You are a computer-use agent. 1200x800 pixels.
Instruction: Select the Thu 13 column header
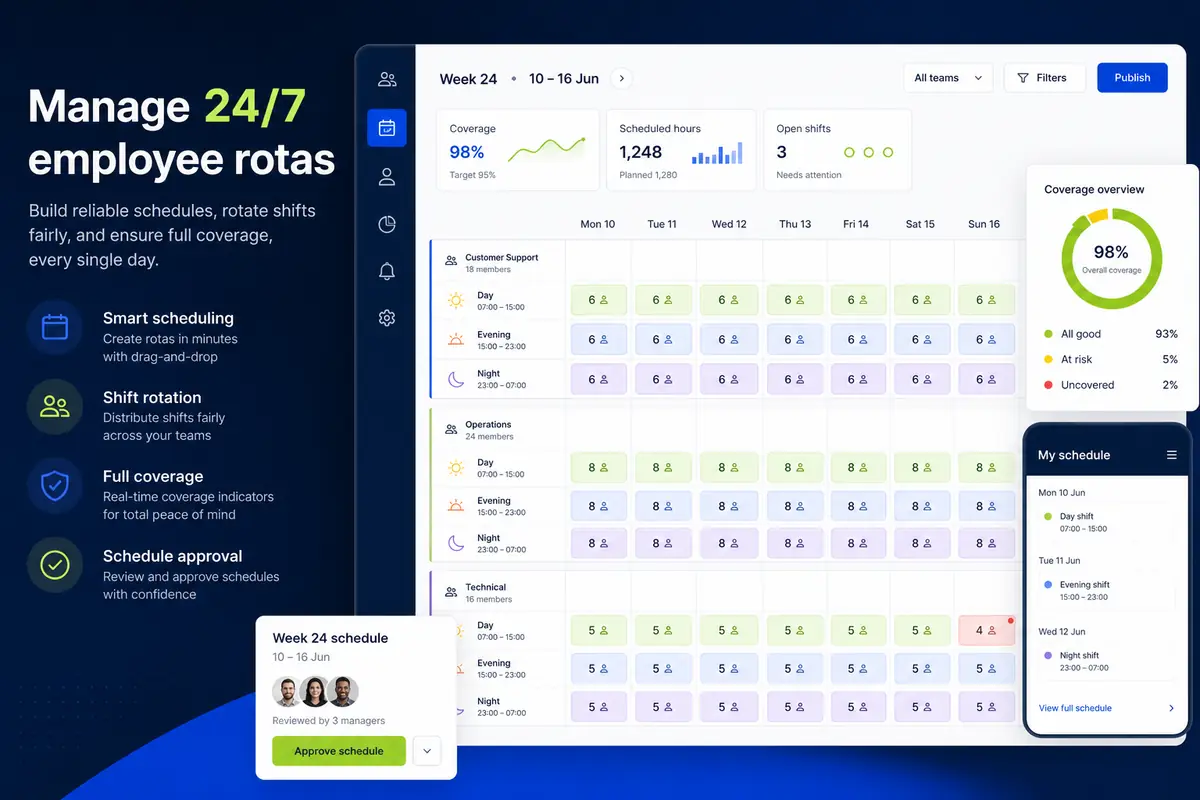pos(795,224)
